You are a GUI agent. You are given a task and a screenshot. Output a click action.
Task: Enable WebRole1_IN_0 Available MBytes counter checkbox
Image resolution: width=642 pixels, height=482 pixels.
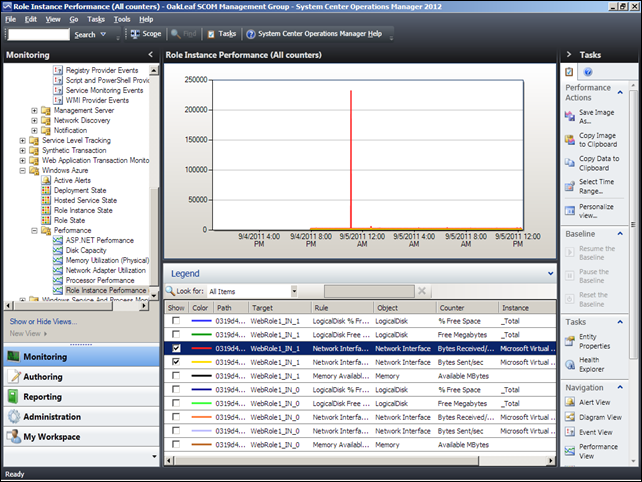176,444
